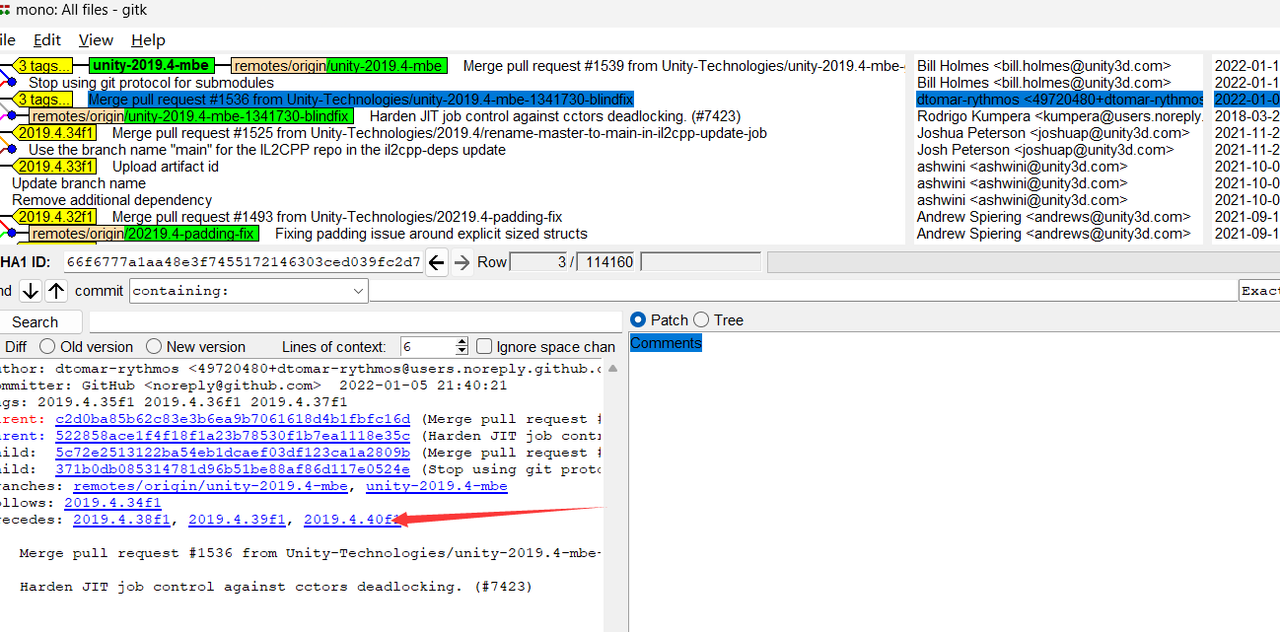Open the File menu

8,40
